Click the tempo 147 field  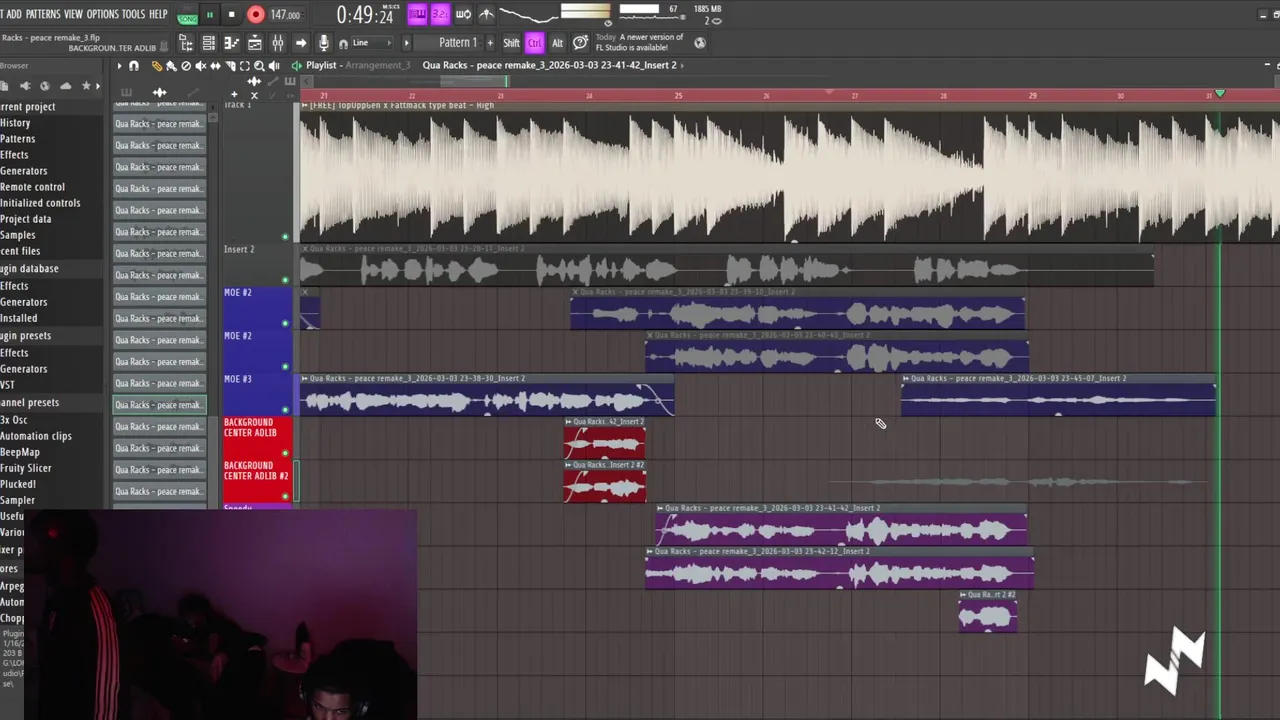click(287, 15)
